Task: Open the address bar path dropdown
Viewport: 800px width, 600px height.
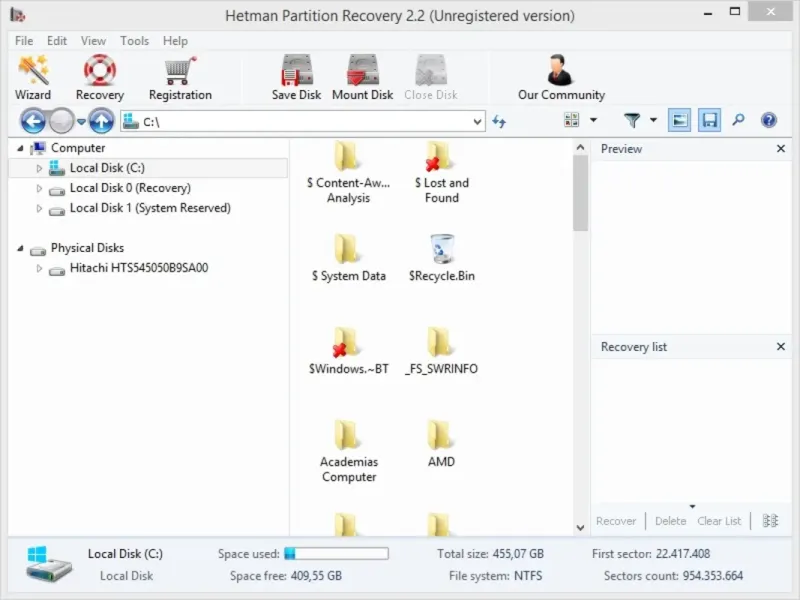Action: point(477,122)
